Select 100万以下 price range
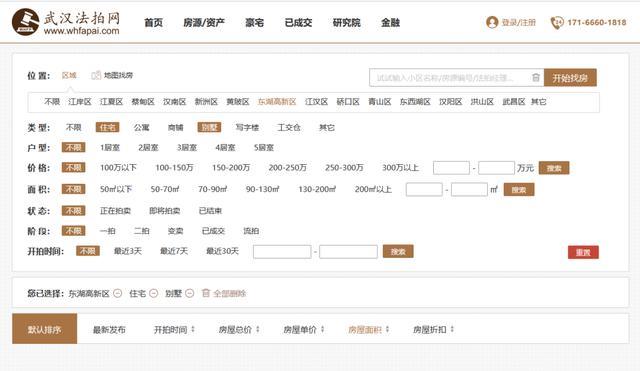 click(x=118, y=167)
